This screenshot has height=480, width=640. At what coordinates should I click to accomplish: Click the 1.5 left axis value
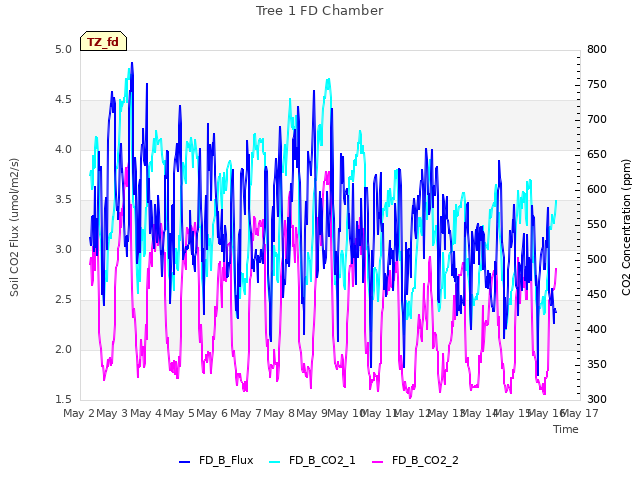63,400
